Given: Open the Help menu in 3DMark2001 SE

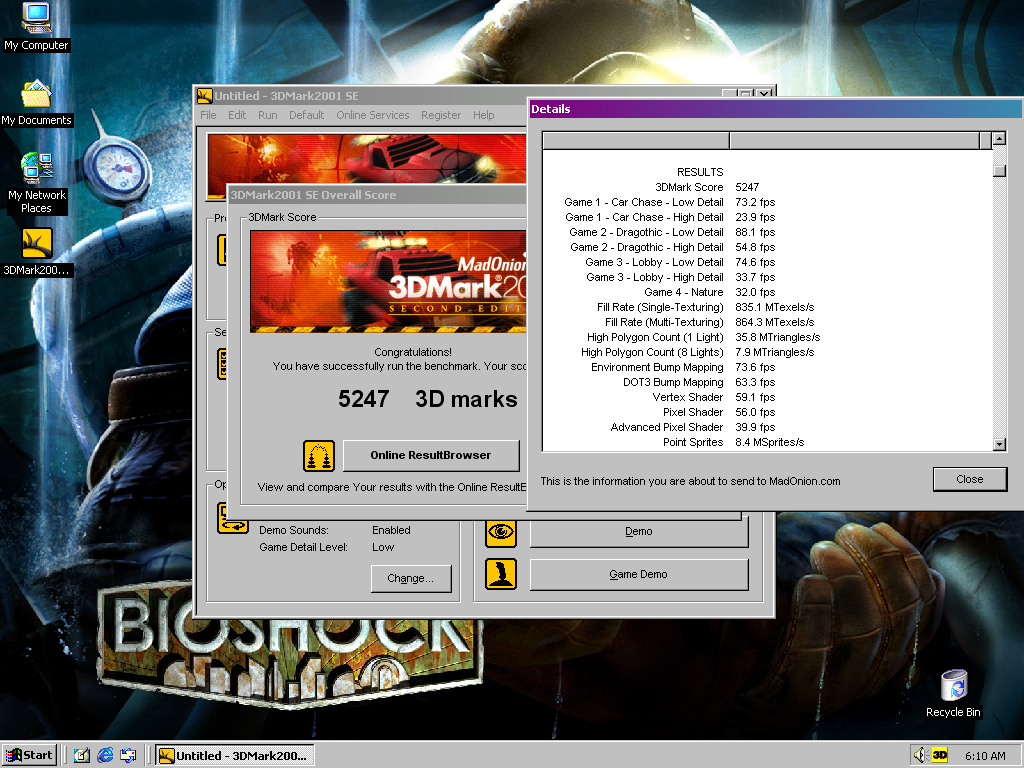Looking at the screenshot, I should (483, 115).
